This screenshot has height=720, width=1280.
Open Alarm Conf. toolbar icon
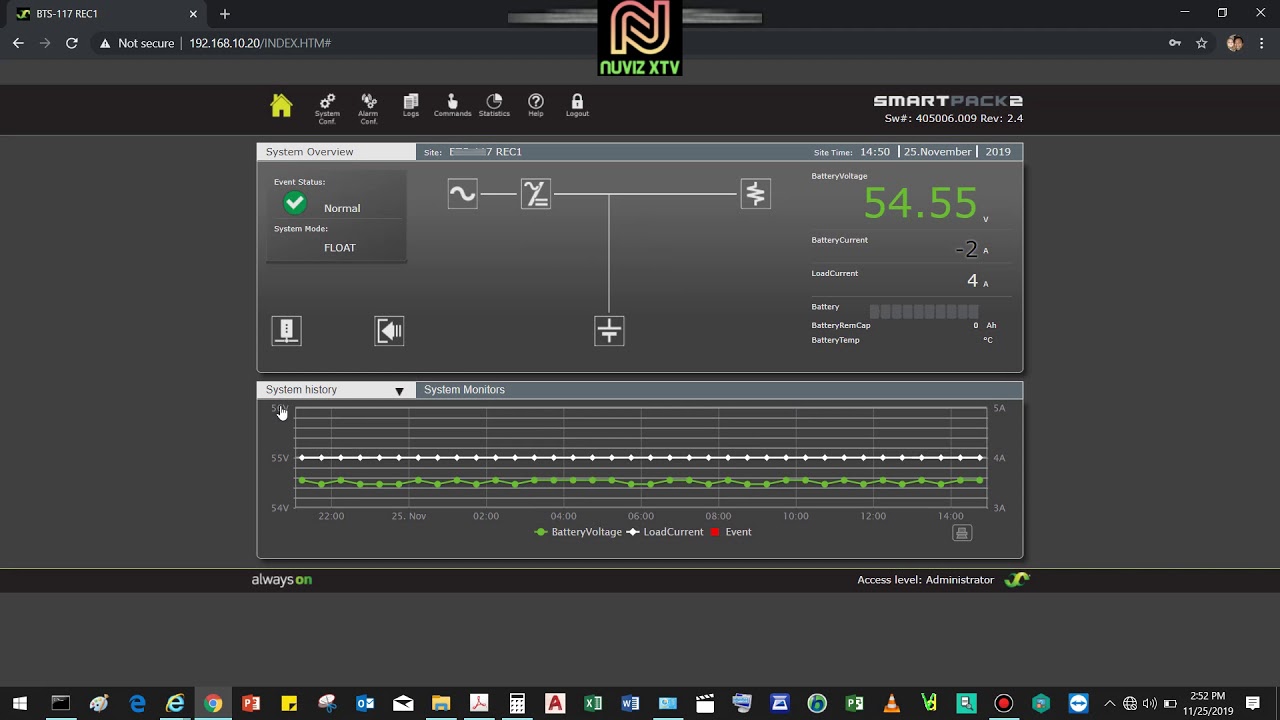(369, 107)
